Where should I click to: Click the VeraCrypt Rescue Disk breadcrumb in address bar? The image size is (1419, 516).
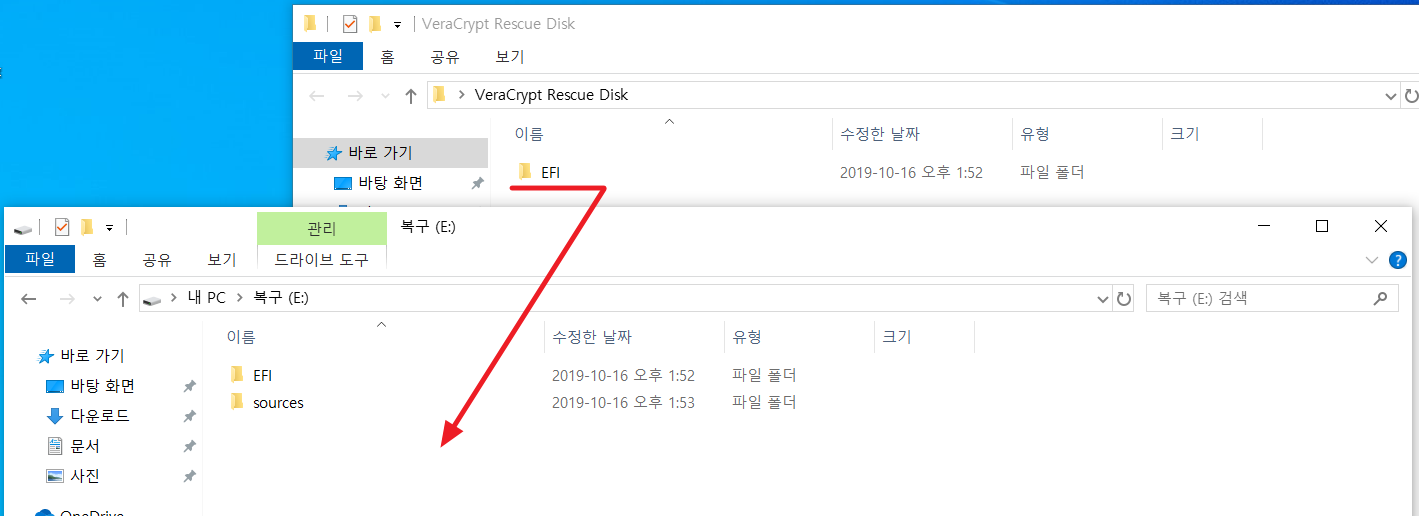click(x=552, y=95)
